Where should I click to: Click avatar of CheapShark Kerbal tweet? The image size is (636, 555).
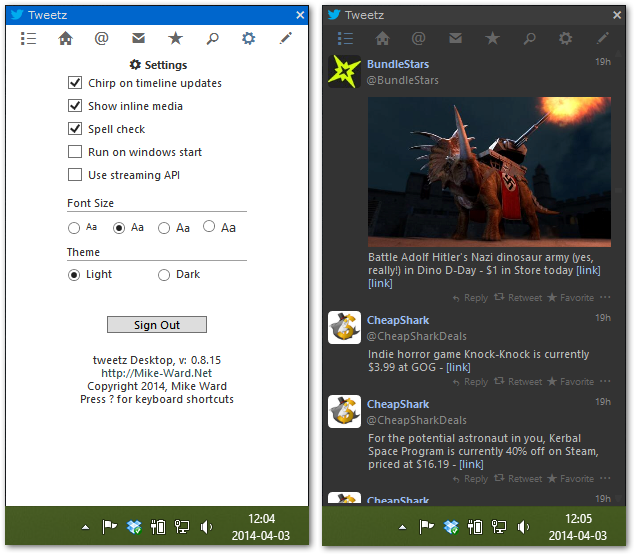click(x=344, y=411)
